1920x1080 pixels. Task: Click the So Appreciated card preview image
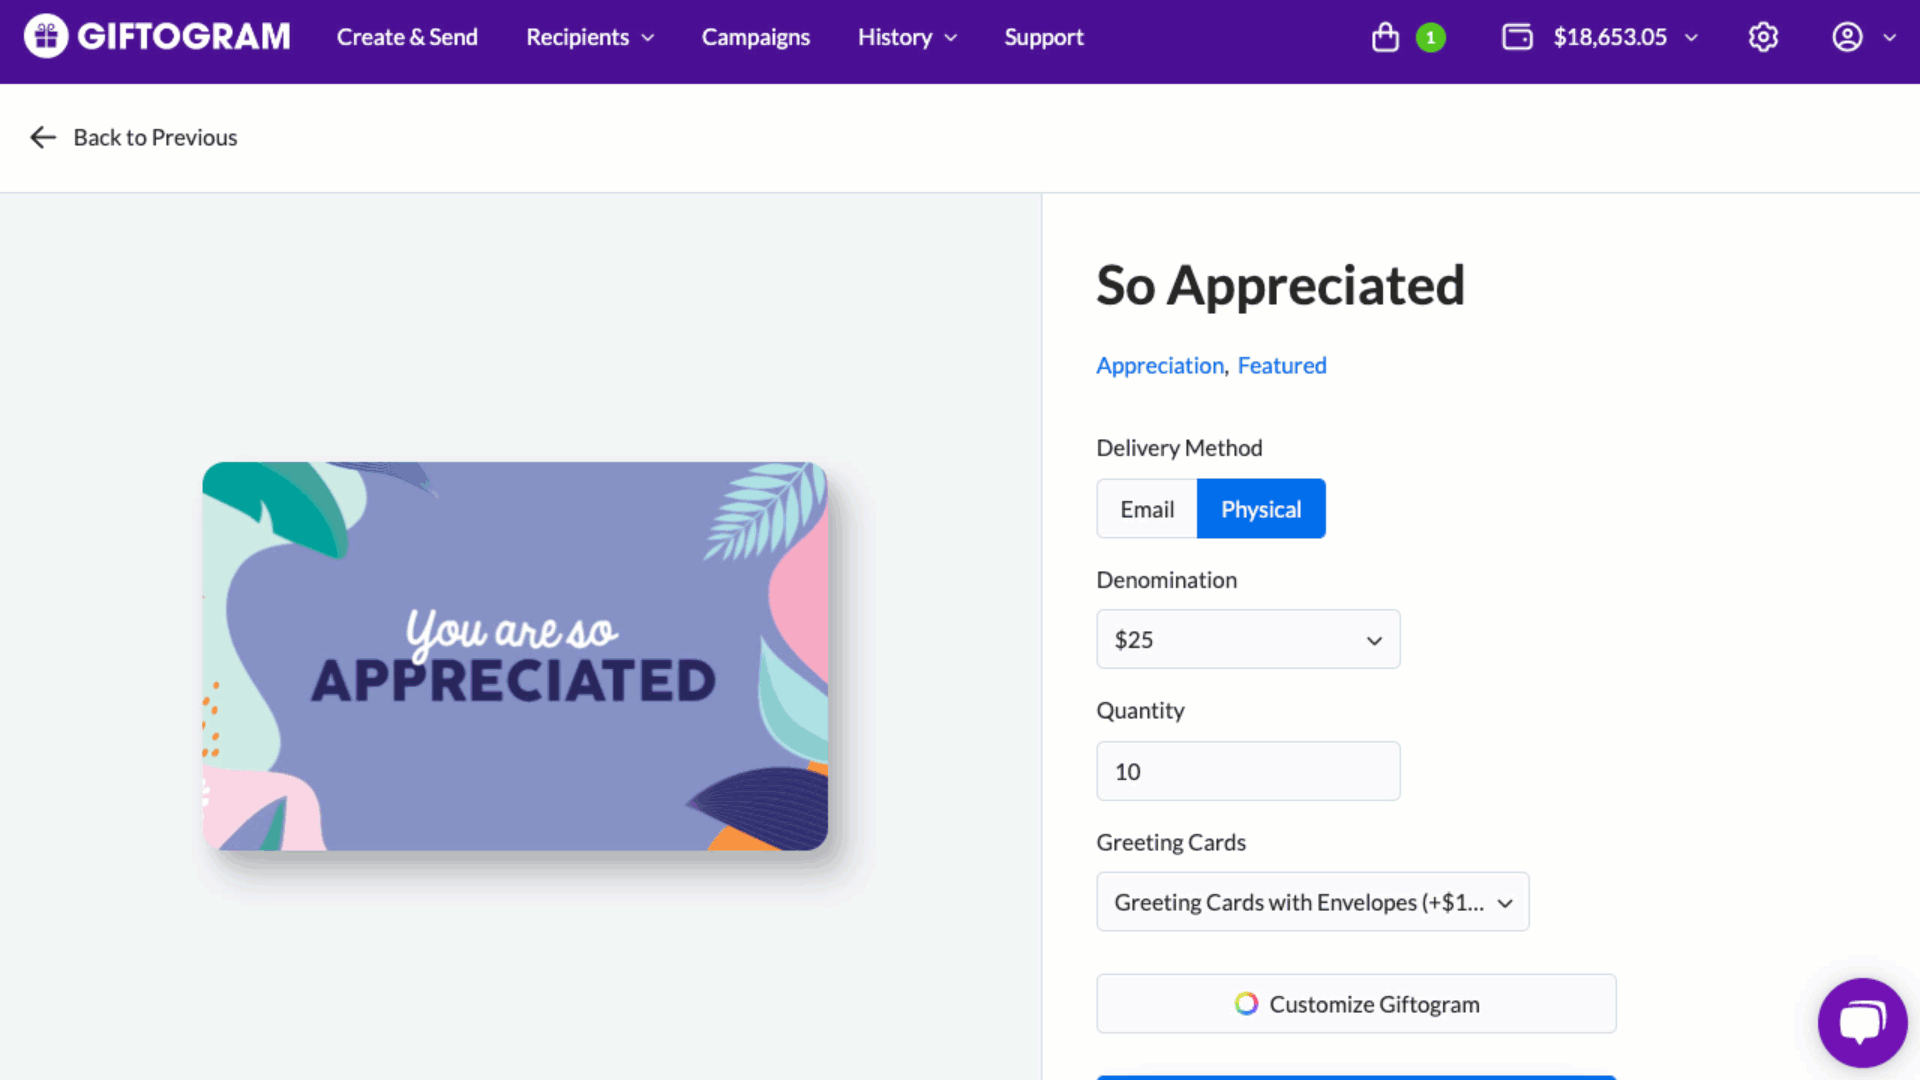coord(515,656)
